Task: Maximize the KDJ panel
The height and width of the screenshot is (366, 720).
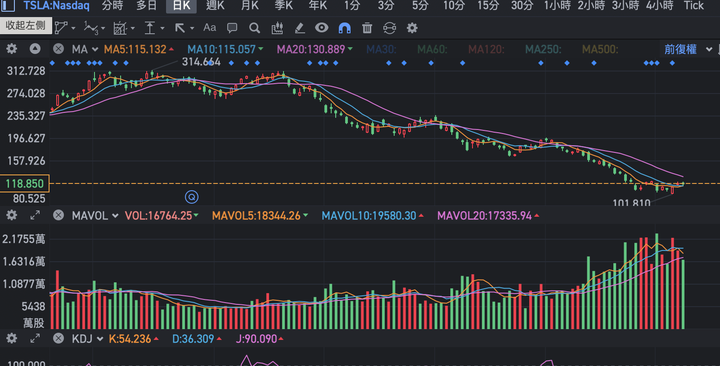Action: [x=35, y=338]
